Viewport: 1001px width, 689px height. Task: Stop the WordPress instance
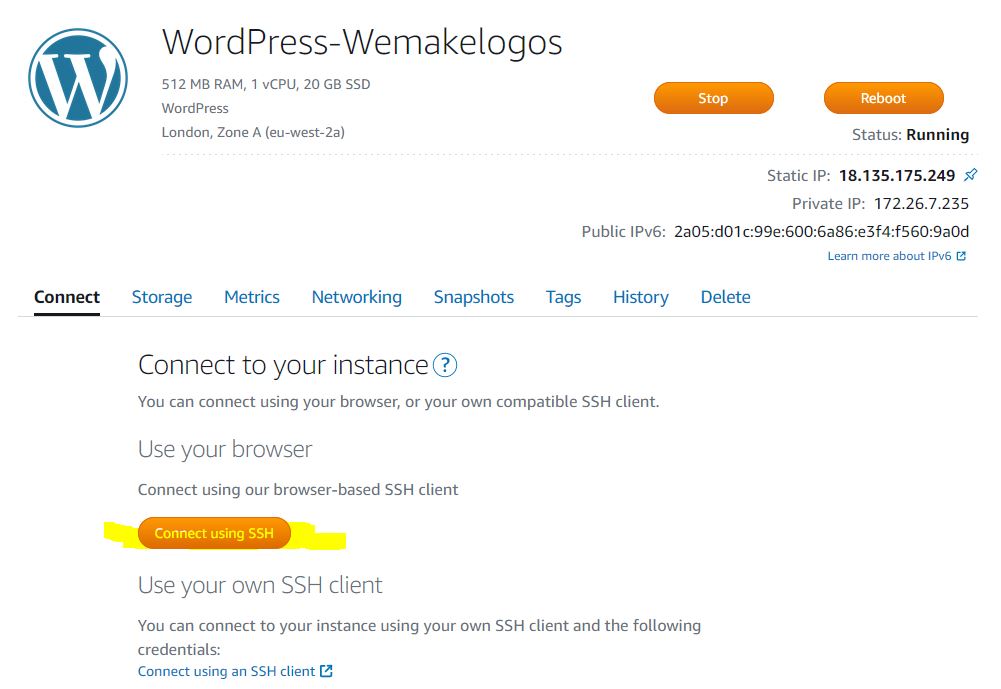(x=713, y=98)
